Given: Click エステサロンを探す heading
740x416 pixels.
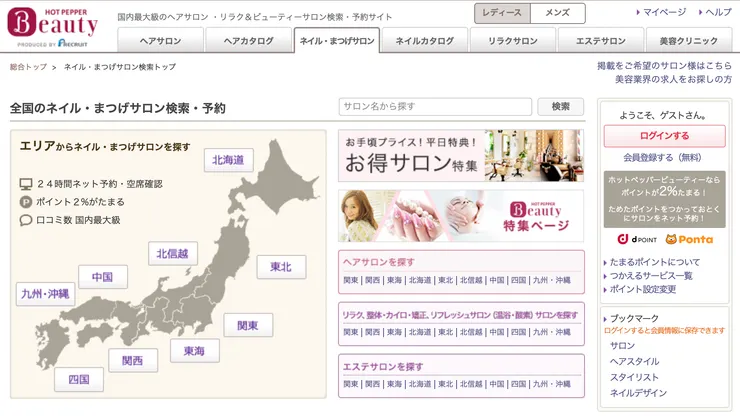Looking at the screenshot, I should pos(383,367).
